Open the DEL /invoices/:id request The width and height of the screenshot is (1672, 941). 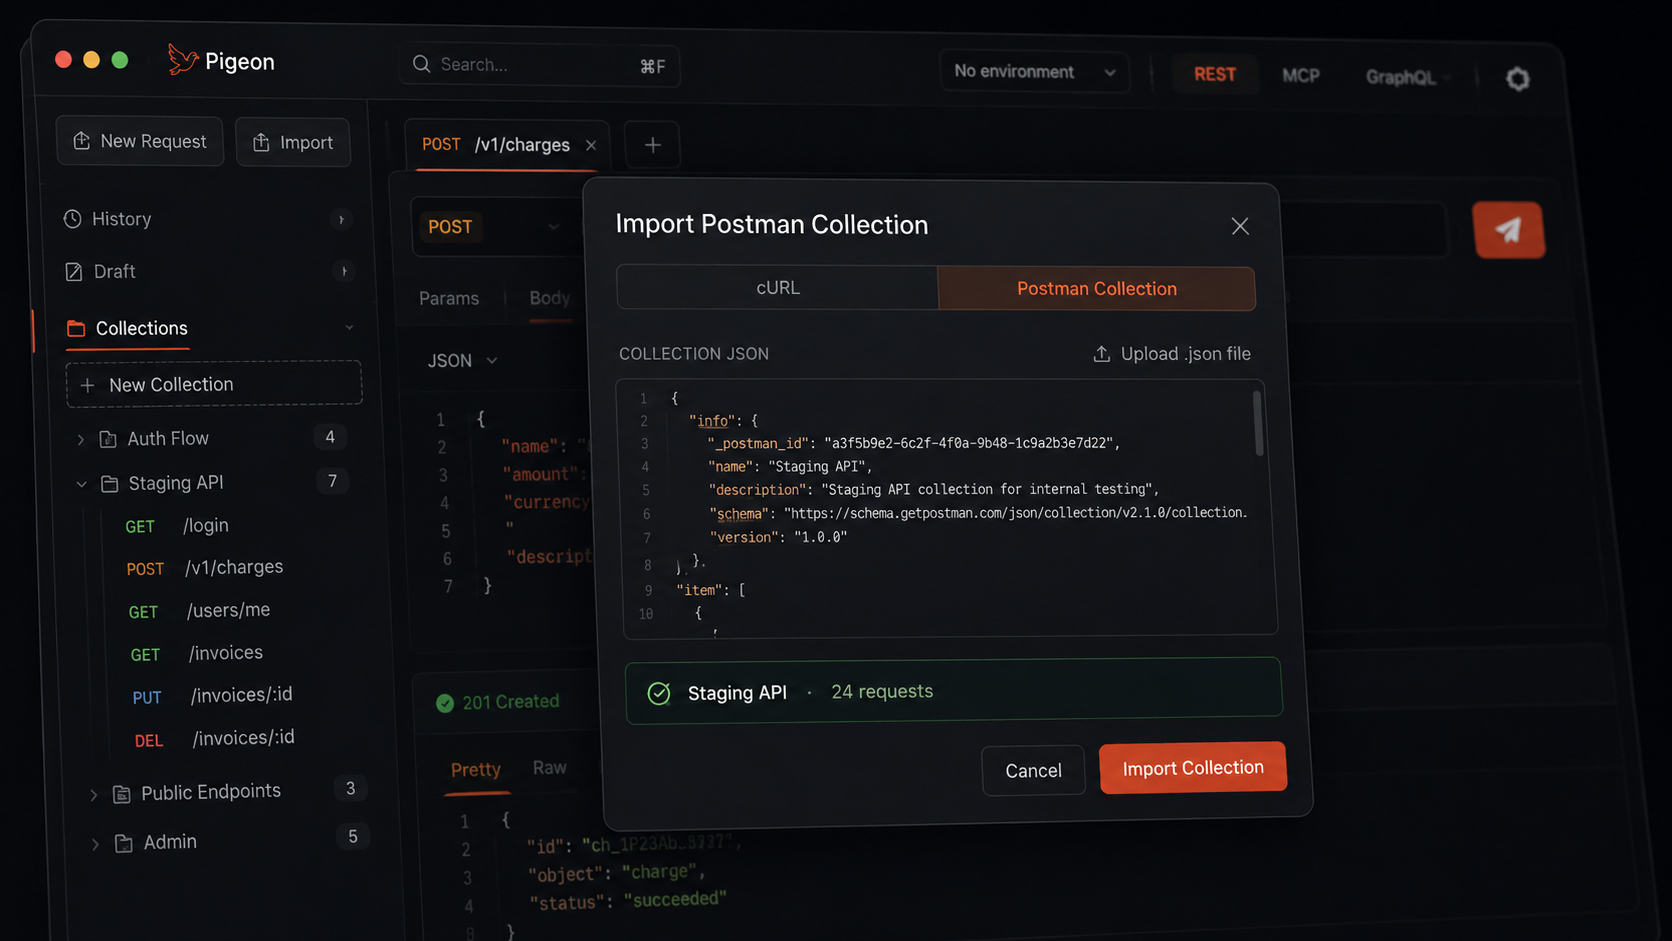[x=214, y=739]
